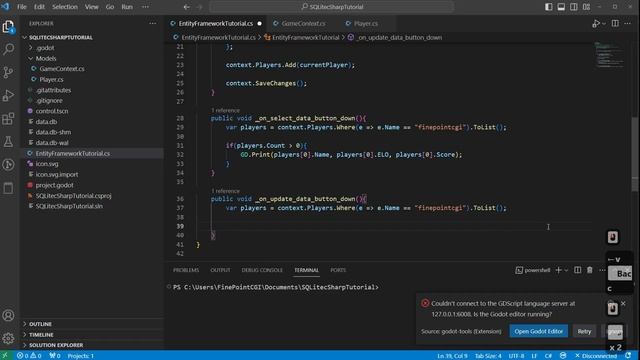Click EntityFrameworkTutorial class in breadcrumb

coord(305,38)
